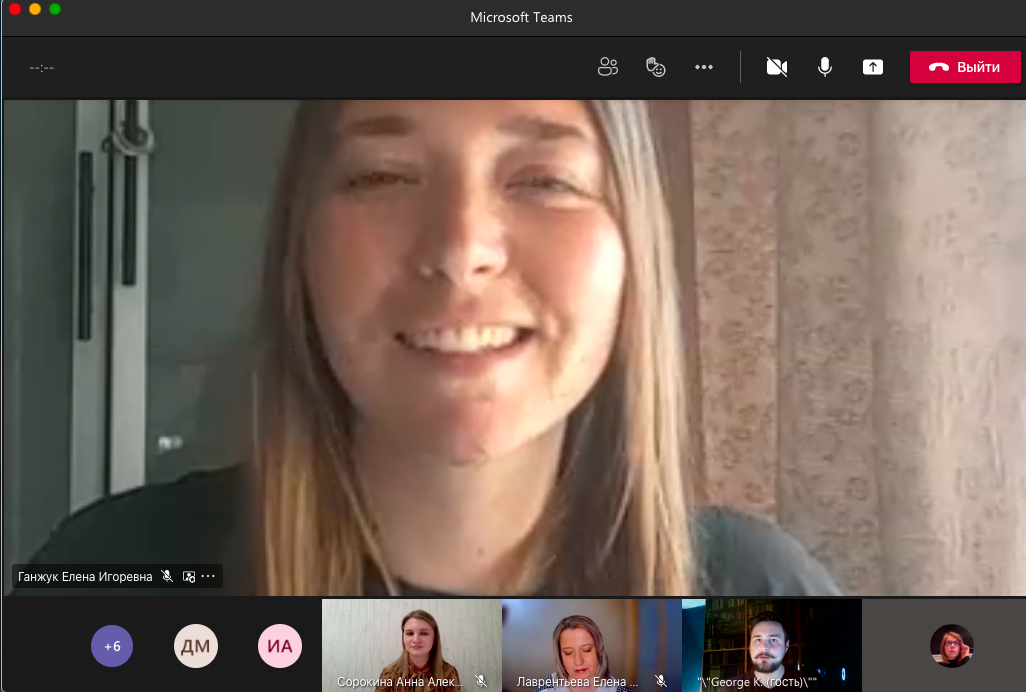
Task: Click the muted mic icon beside Ганжук's name
Action: [x=167, y=577]
